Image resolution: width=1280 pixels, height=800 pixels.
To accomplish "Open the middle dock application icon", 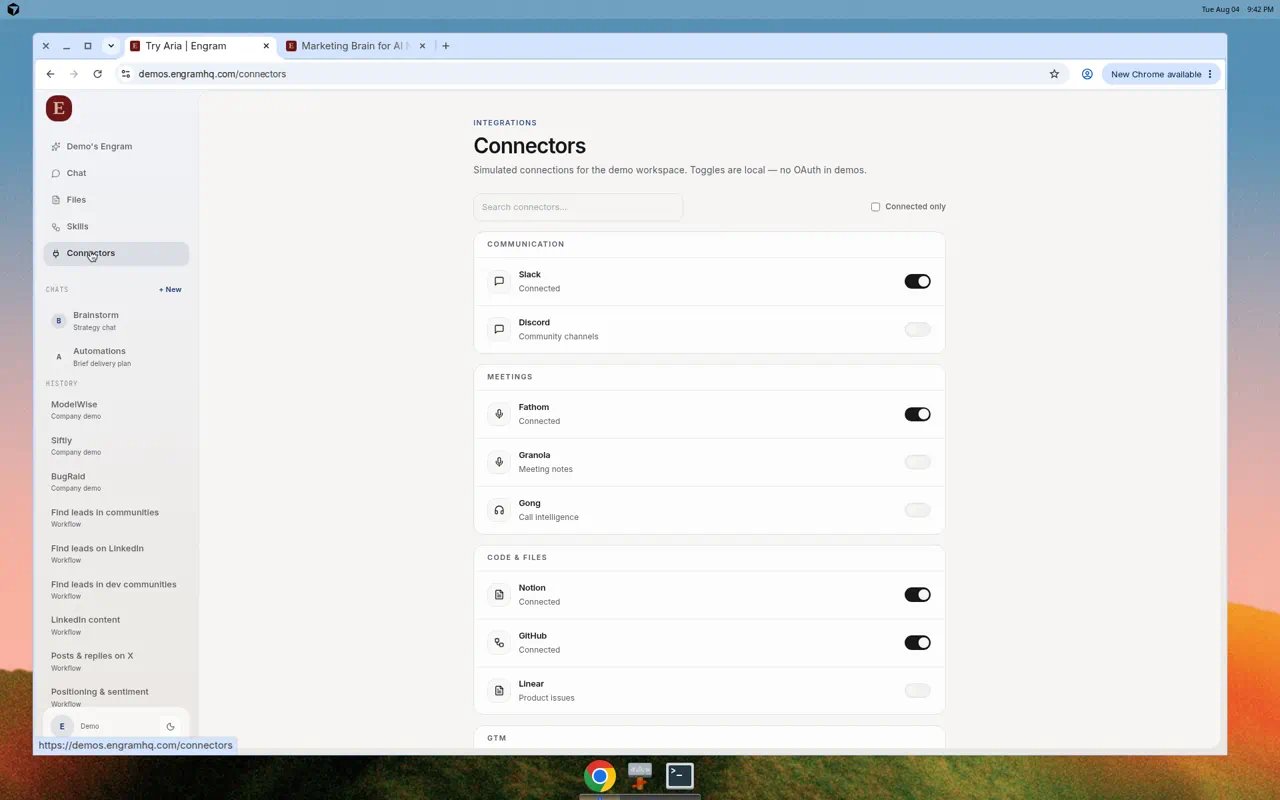I will pyautogui.click(x=640, y=776).
